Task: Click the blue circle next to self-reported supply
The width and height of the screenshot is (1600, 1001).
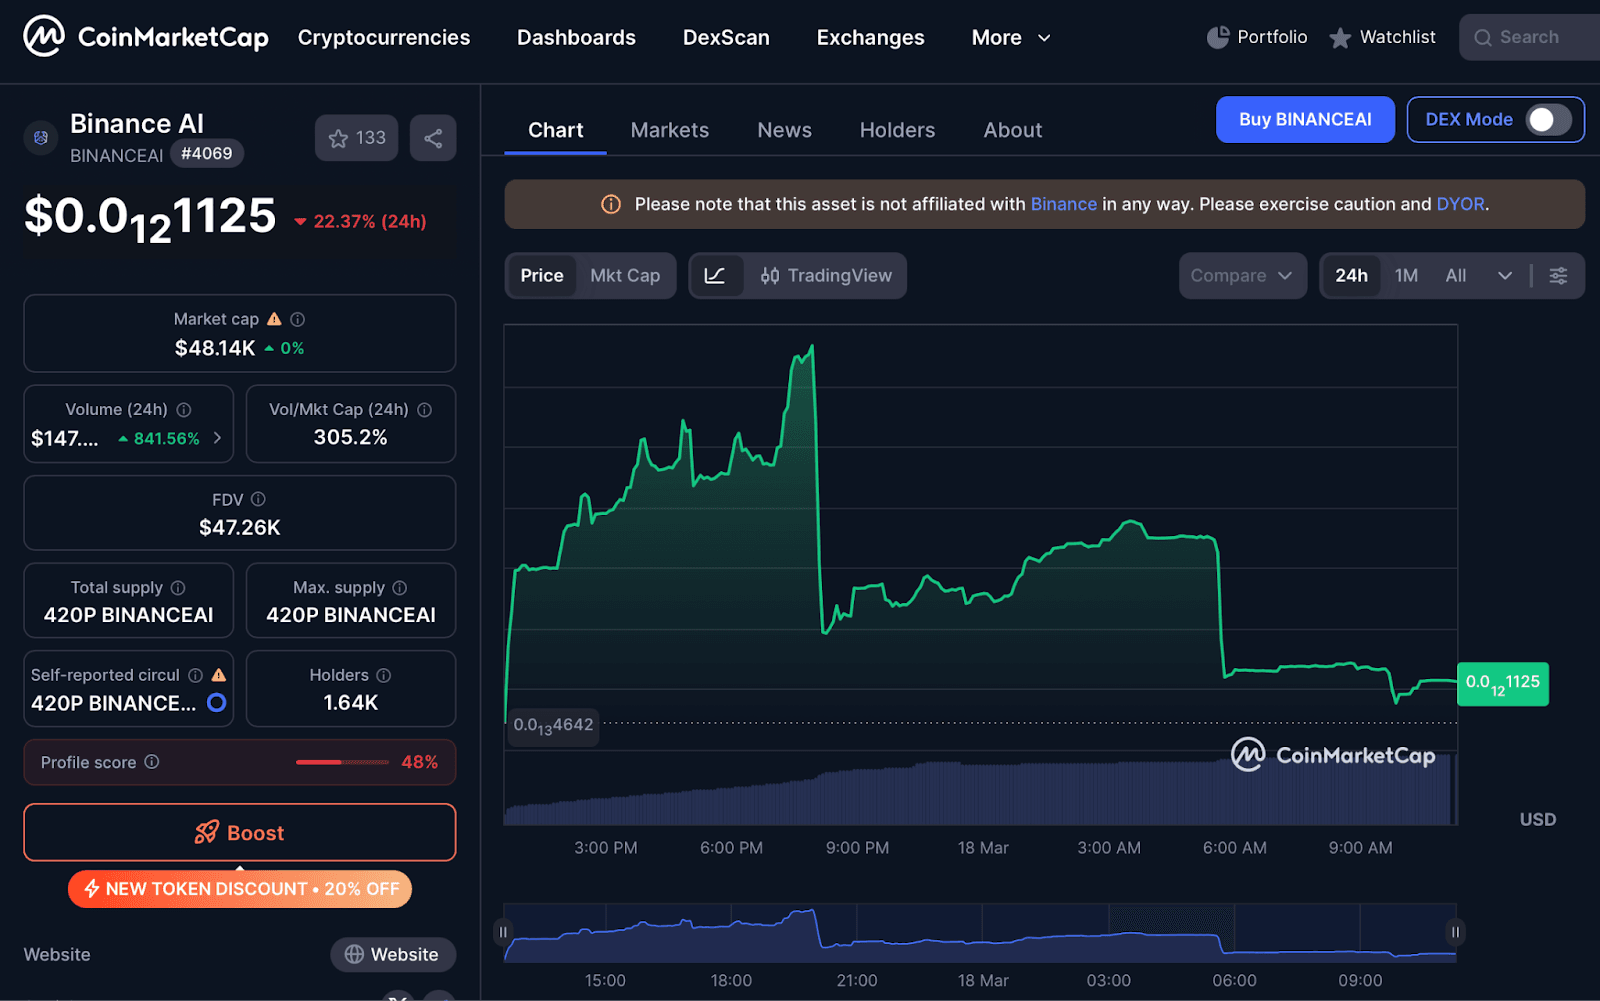Action: coord(216,703)
